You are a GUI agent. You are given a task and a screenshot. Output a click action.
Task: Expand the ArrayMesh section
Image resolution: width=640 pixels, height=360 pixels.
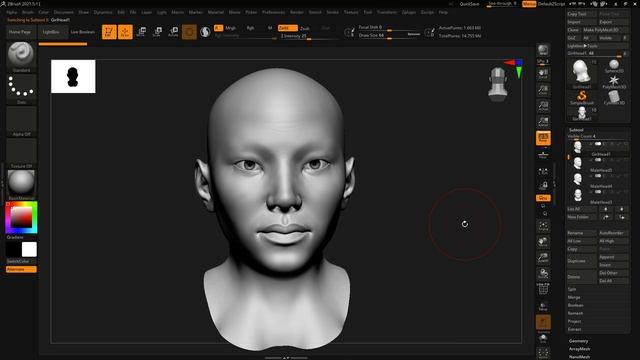[x=580, y=349]
